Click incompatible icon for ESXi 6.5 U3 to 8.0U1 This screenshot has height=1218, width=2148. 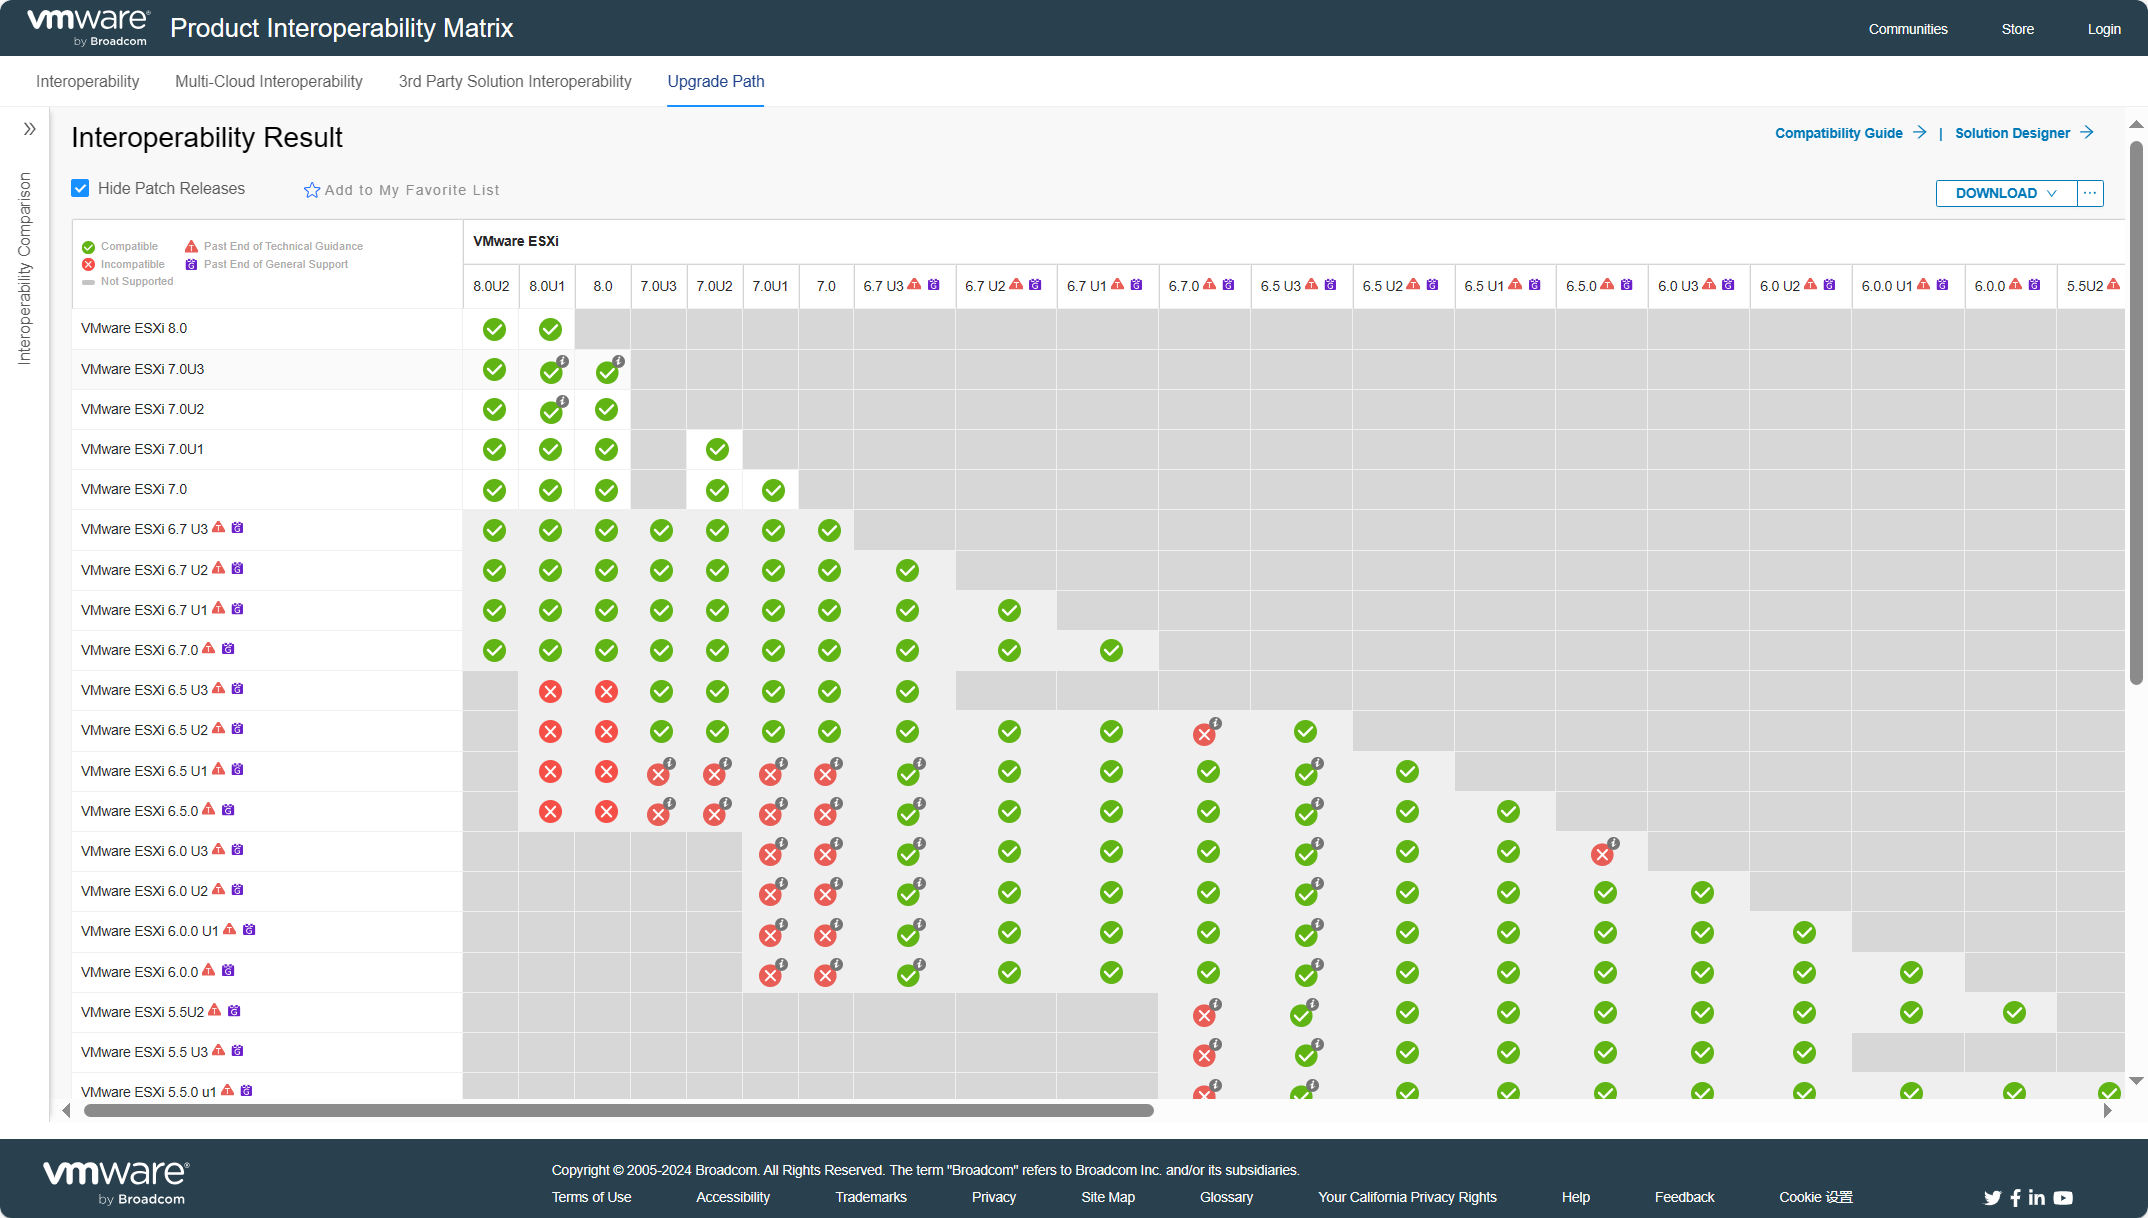(x=550, y=691)
